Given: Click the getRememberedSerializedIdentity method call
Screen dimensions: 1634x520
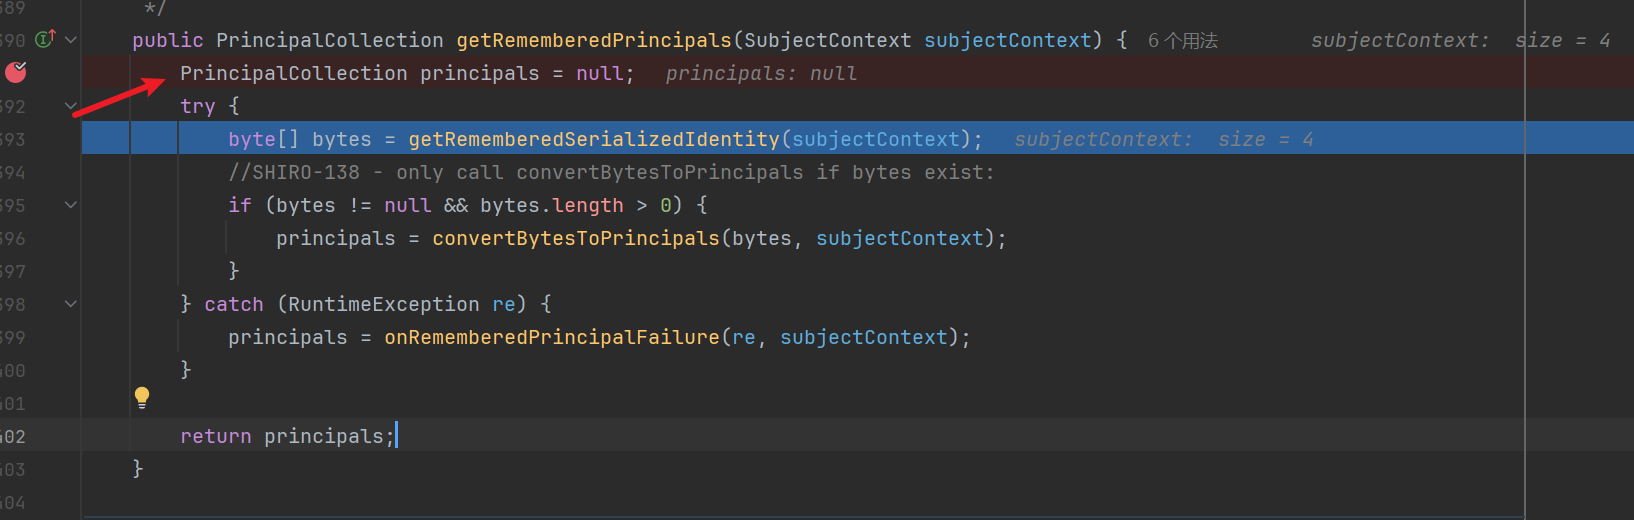Looking at the screenshot, I should click(593, 140).
